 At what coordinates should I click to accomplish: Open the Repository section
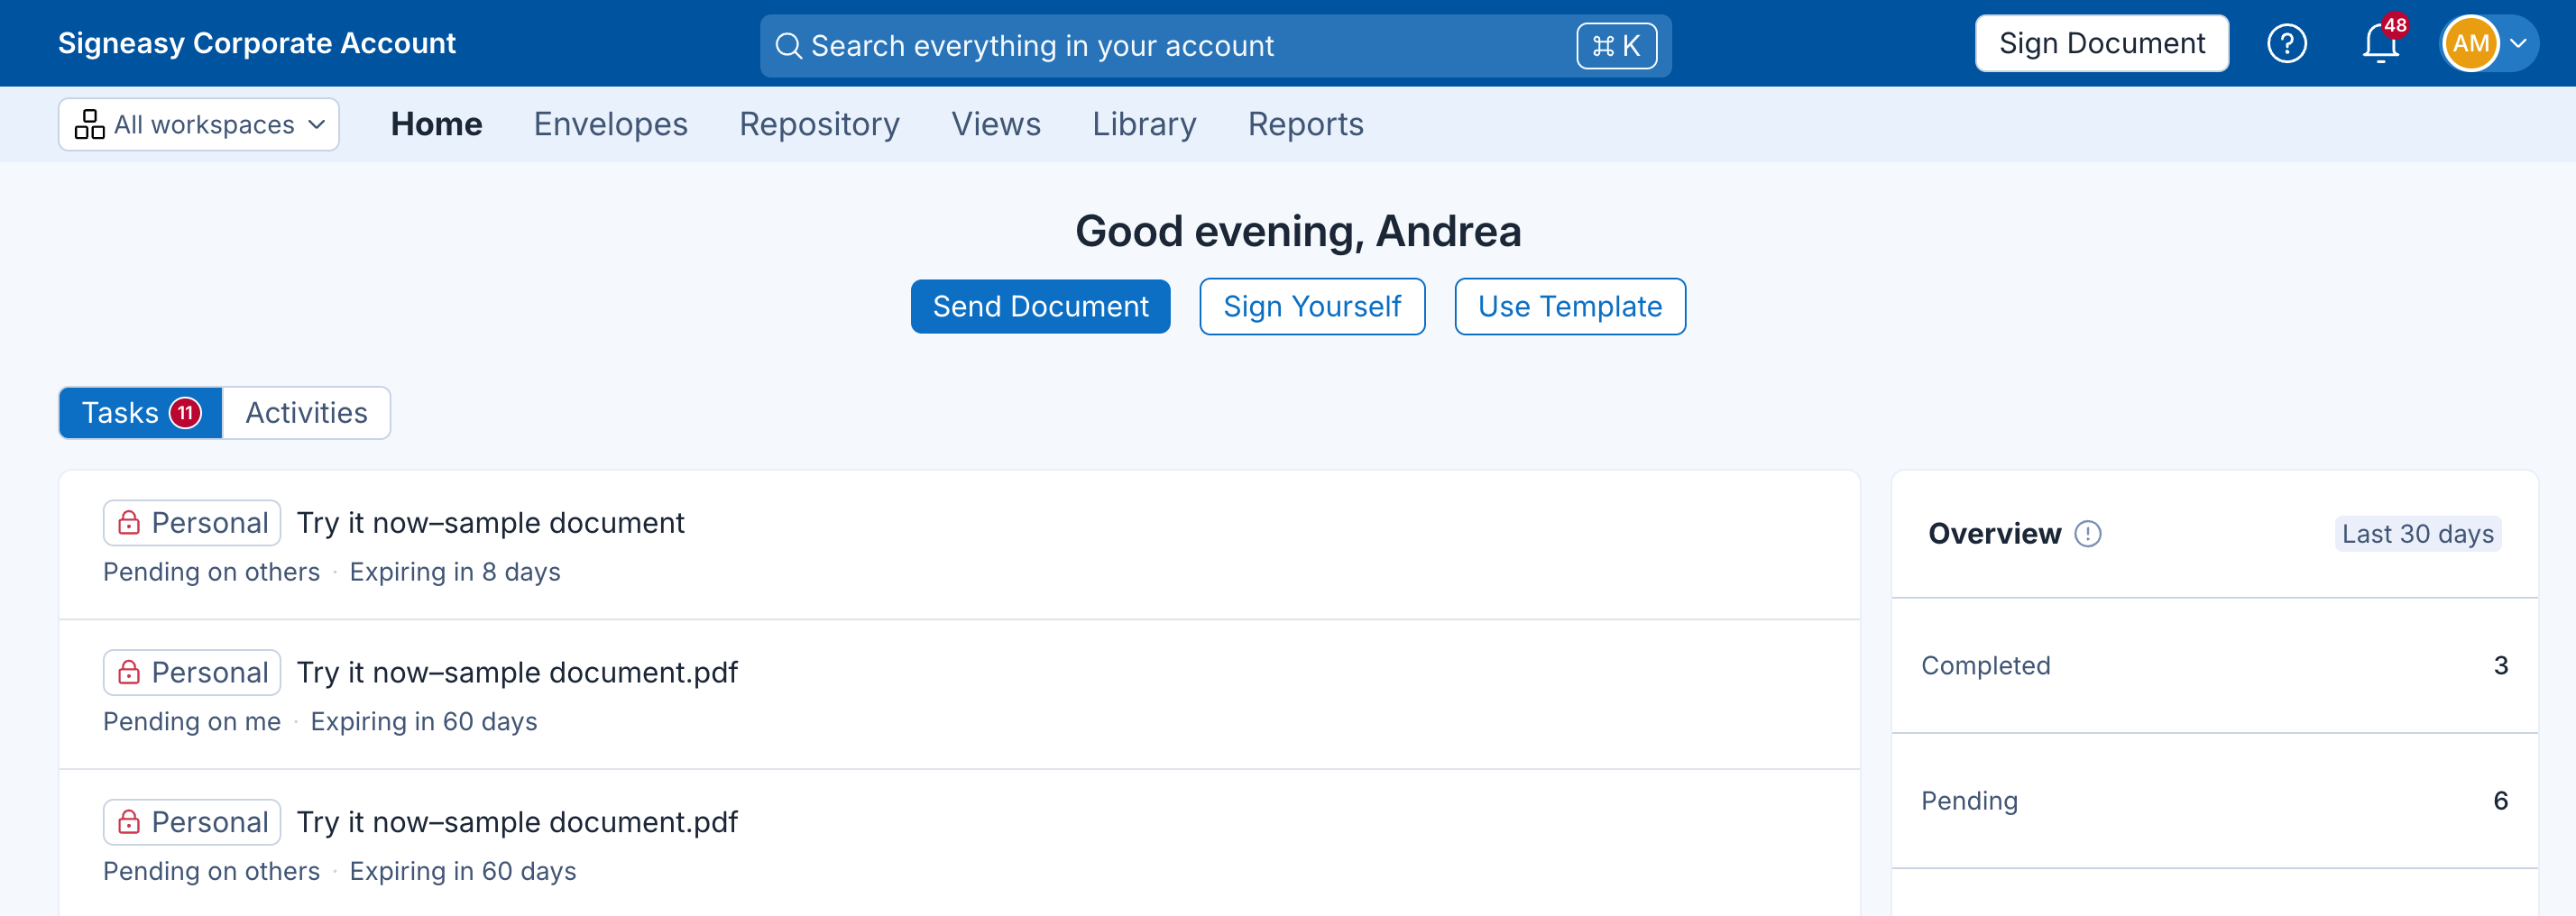[x=819, y=124]
